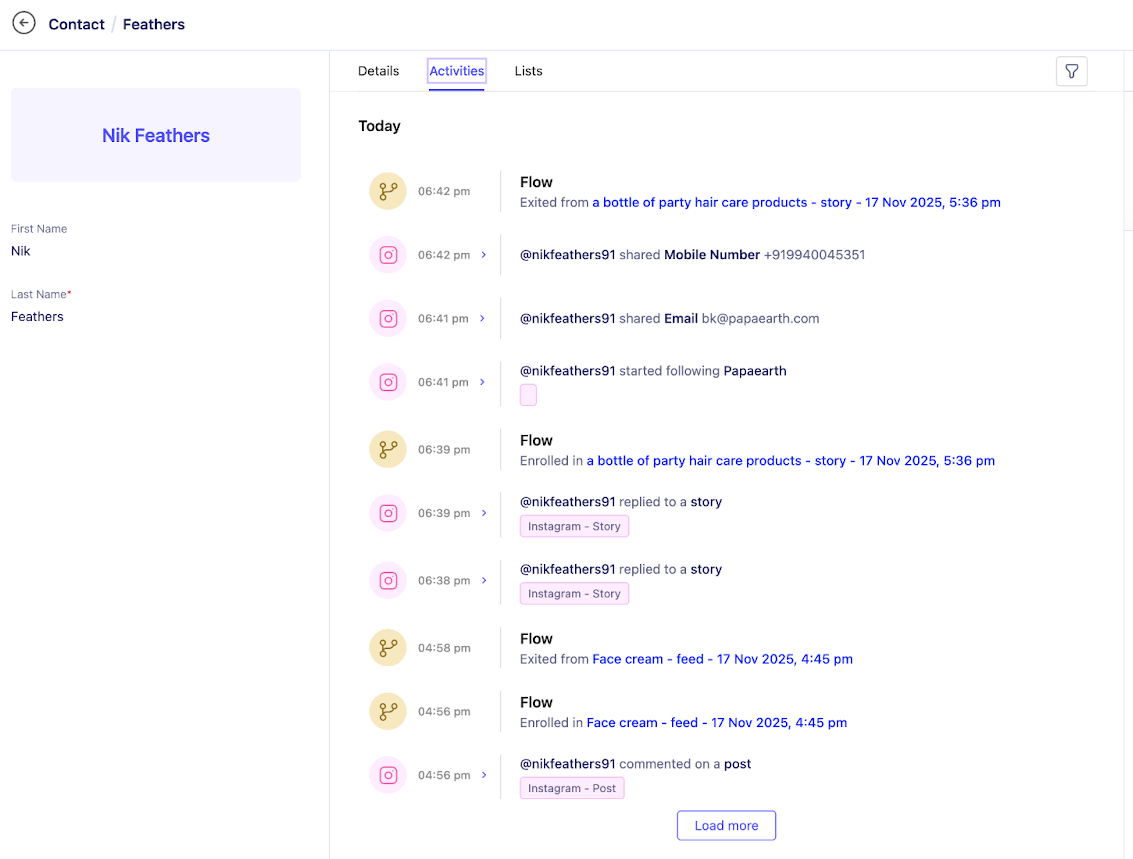Screen dimensions: 1133x859
Task: Click the Contact breadcrumb link
Action: click(76, 24)
